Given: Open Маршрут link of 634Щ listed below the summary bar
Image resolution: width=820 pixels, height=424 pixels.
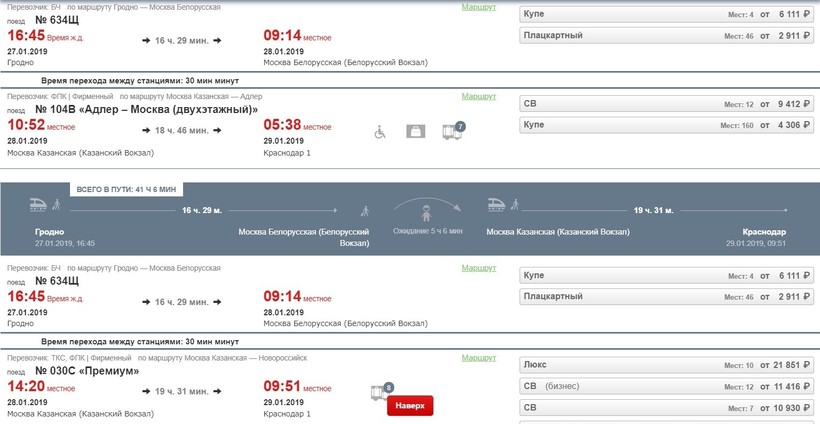Looking at the screenshot, I should [x=479, y=268].
